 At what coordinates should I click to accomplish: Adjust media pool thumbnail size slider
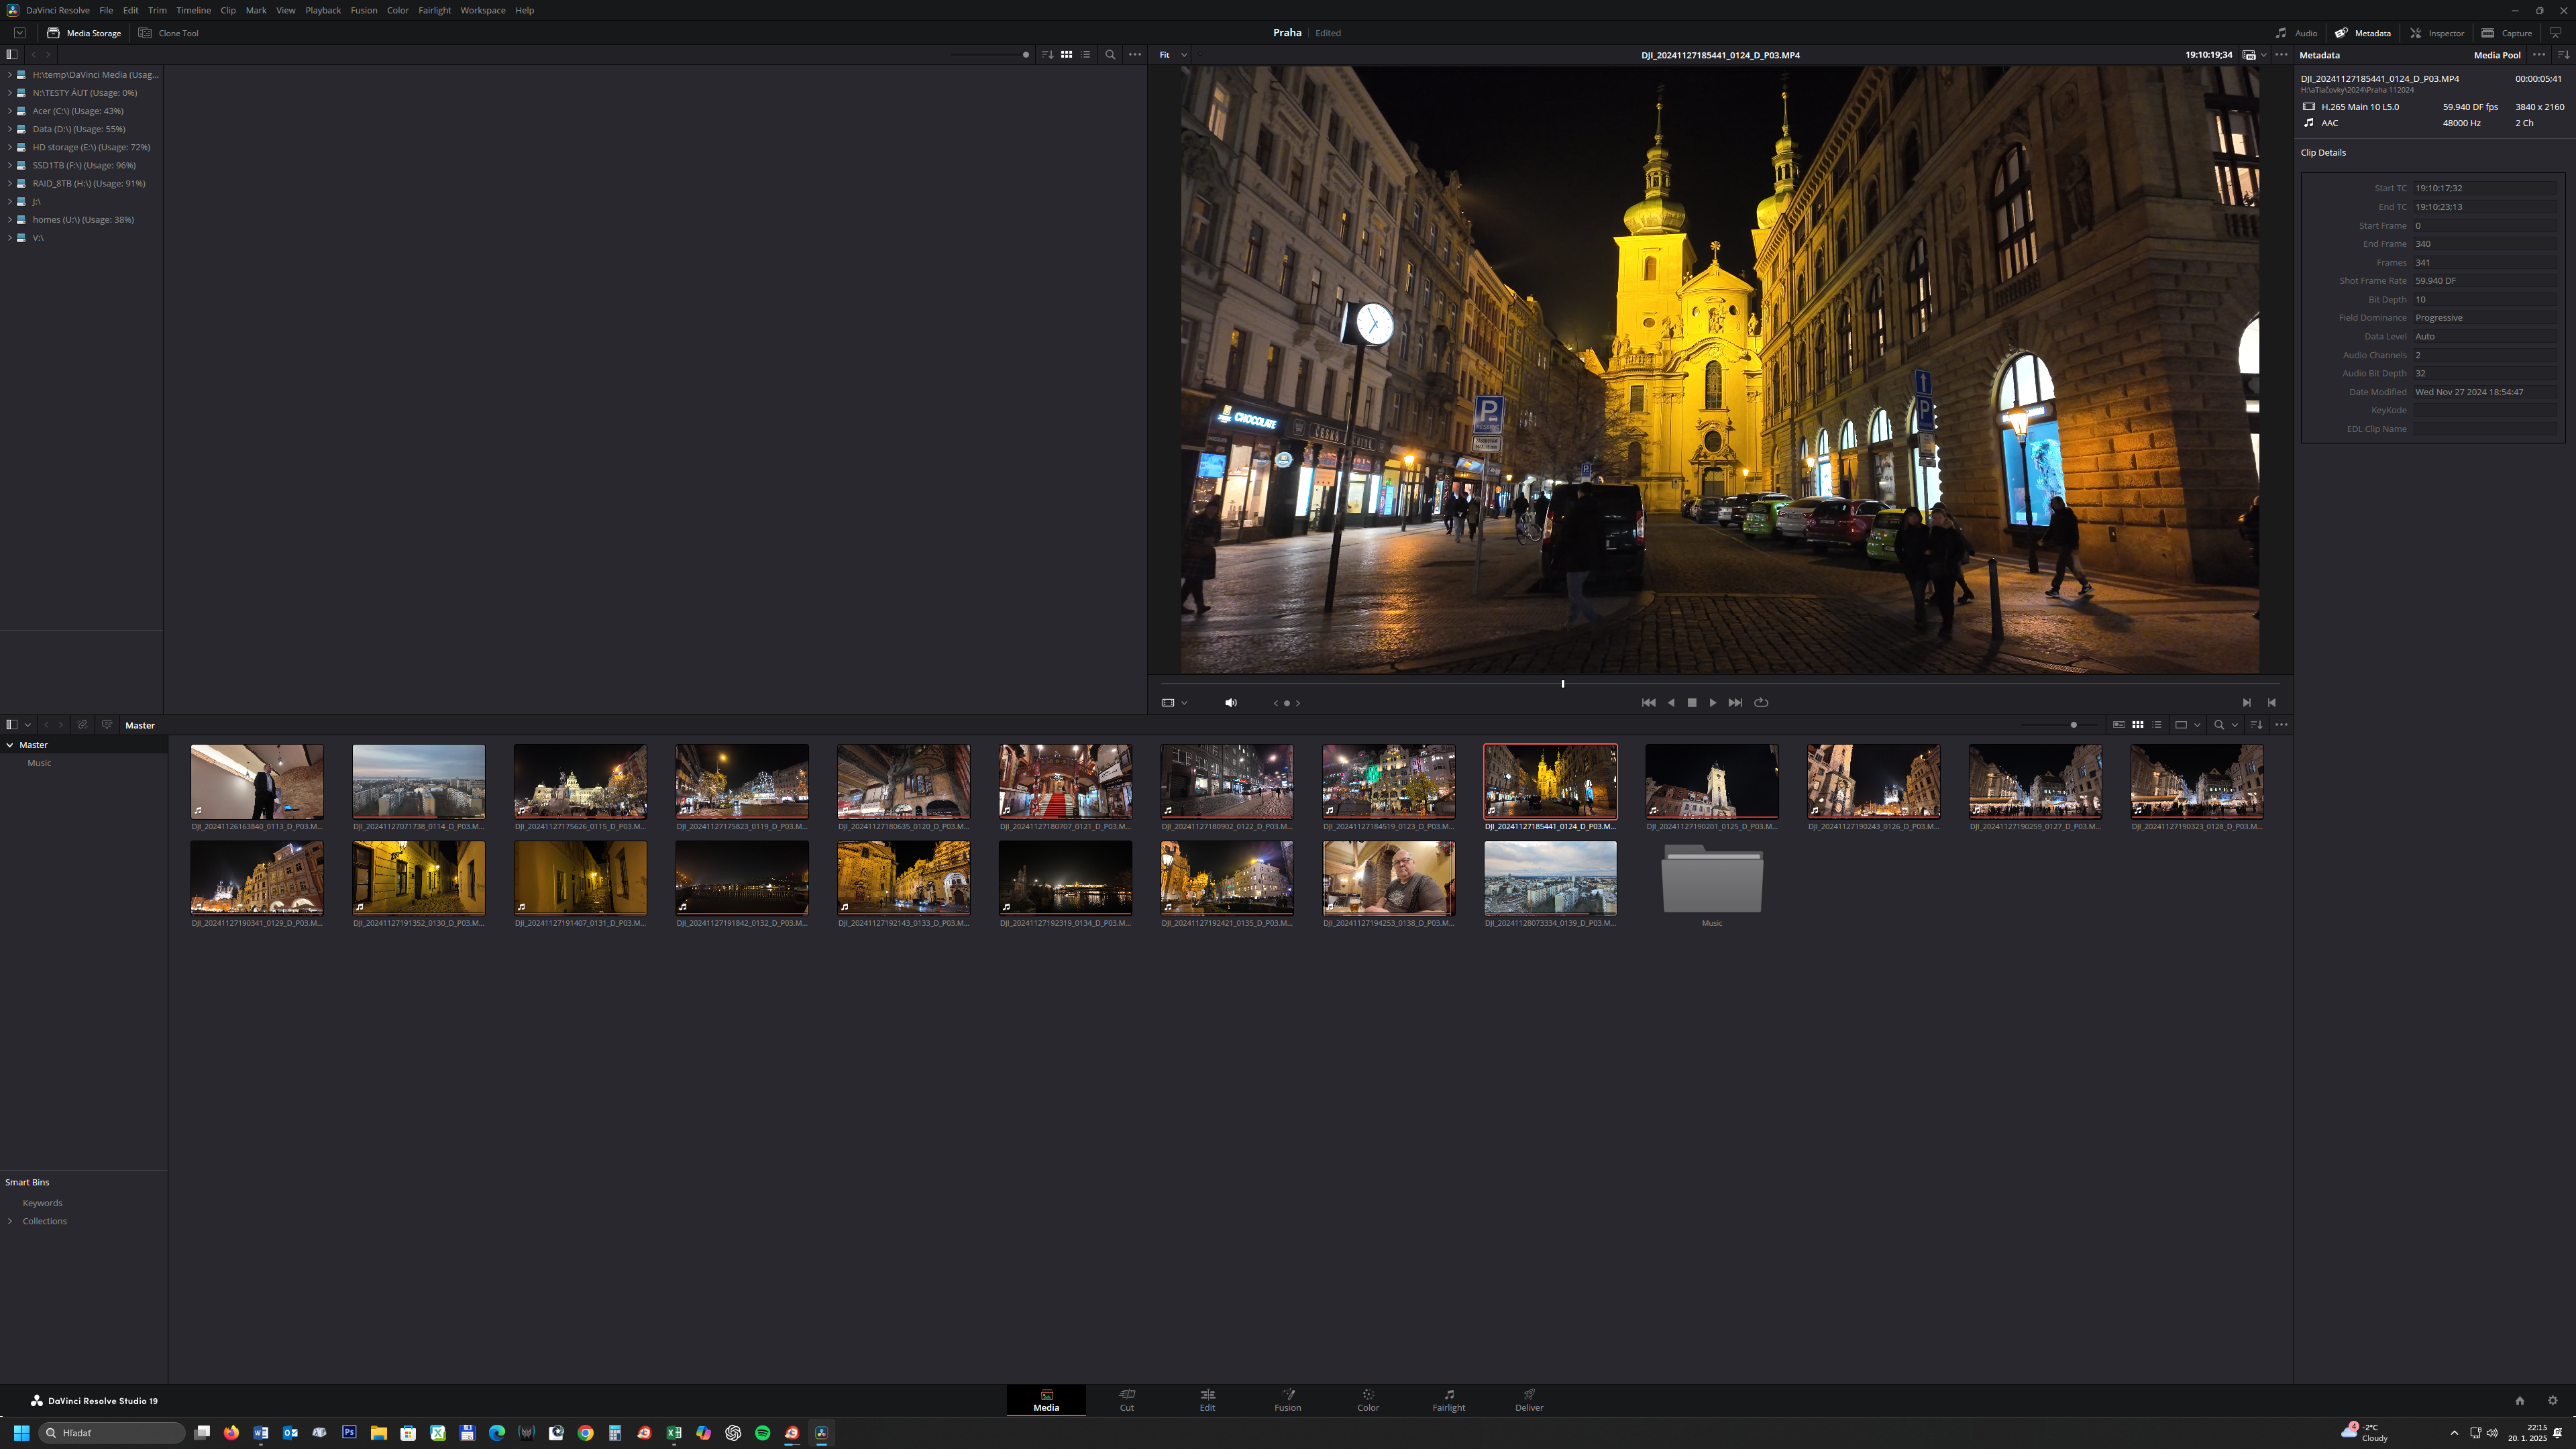coord(2073,725)
